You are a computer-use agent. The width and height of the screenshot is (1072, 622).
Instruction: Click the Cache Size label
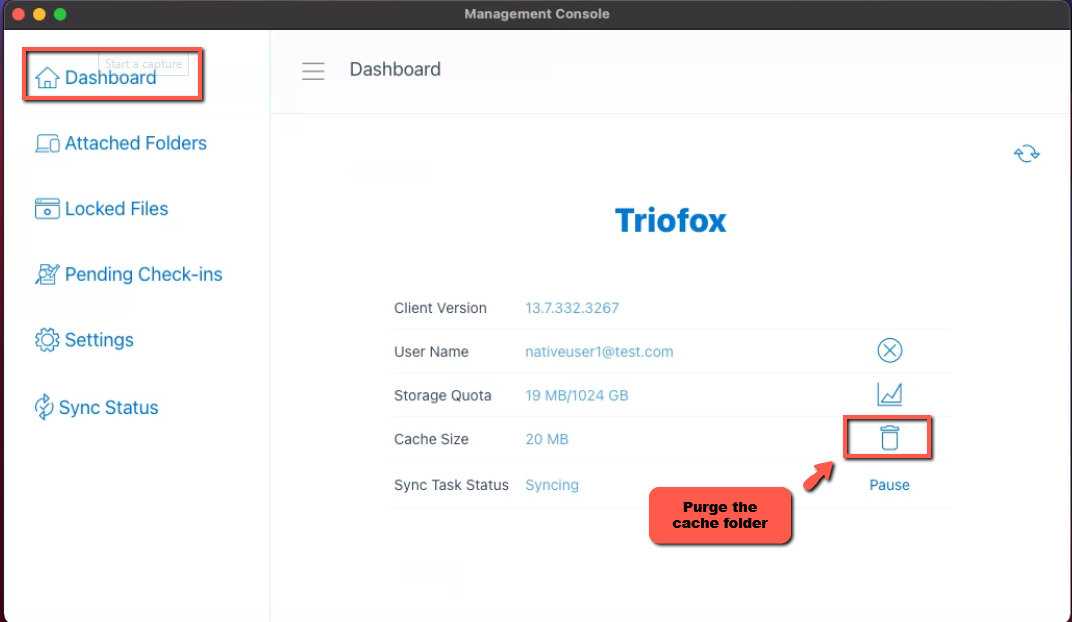pyautogui.click(x=431, y=439)
